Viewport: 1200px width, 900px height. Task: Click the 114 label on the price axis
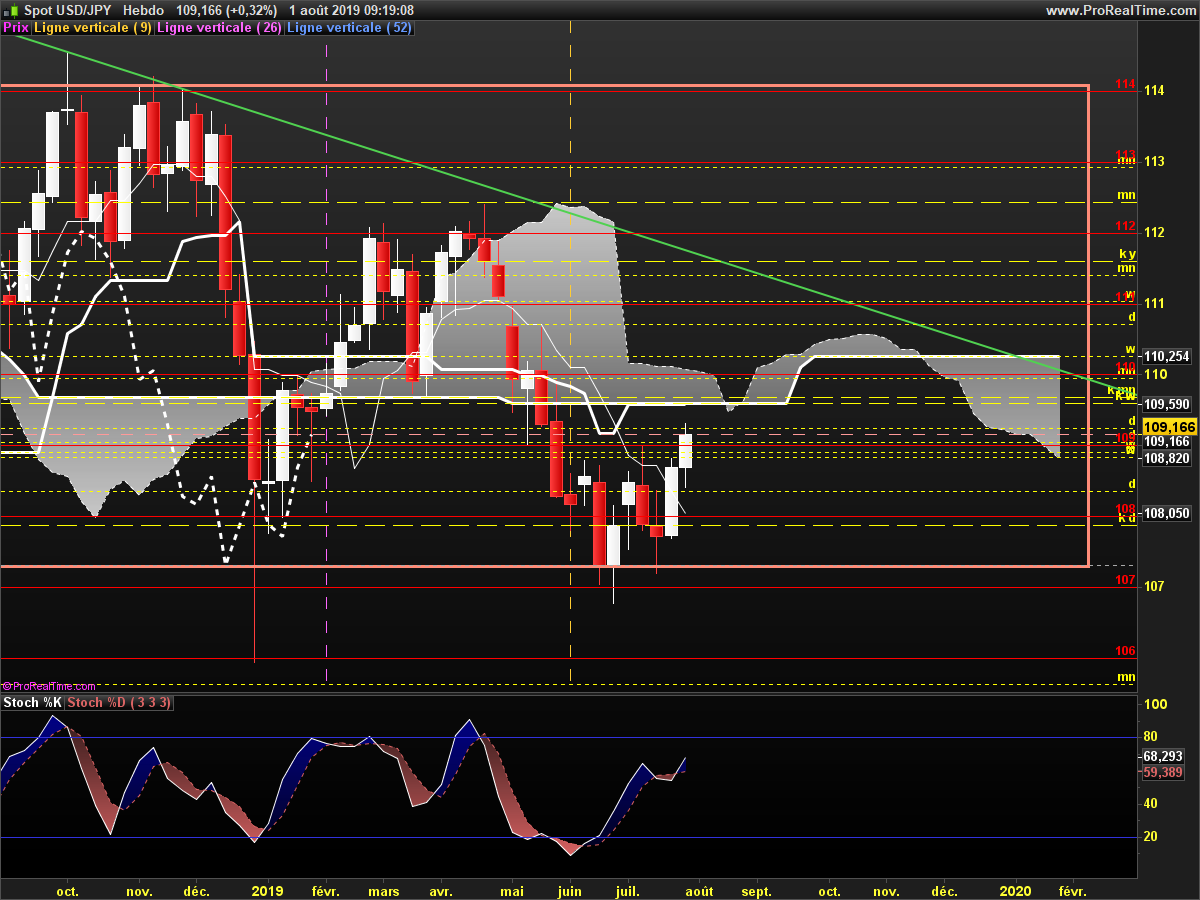(x=1155, y=91)
